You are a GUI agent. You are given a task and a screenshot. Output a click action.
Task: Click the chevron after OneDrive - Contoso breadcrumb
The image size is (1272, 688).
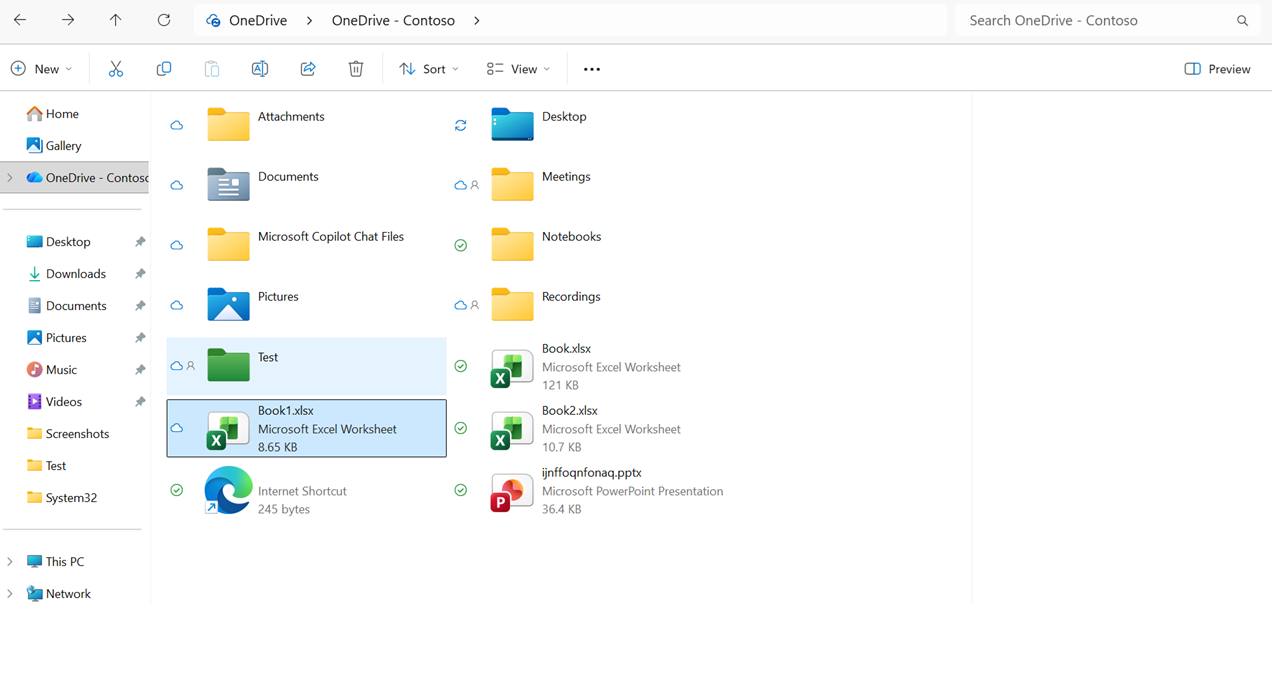pos(477,20)
